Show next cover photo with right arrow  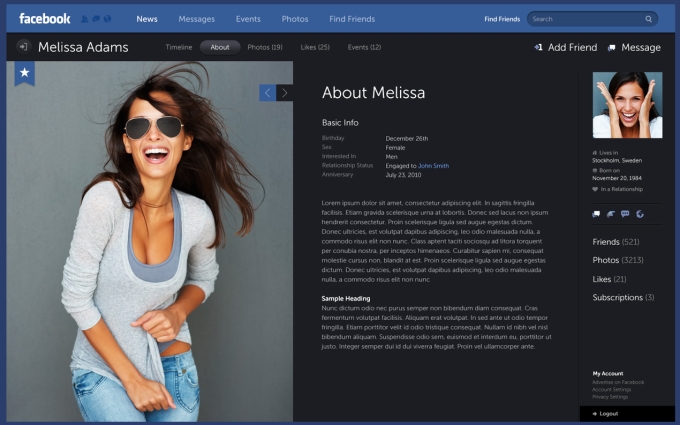click(284, 93)
